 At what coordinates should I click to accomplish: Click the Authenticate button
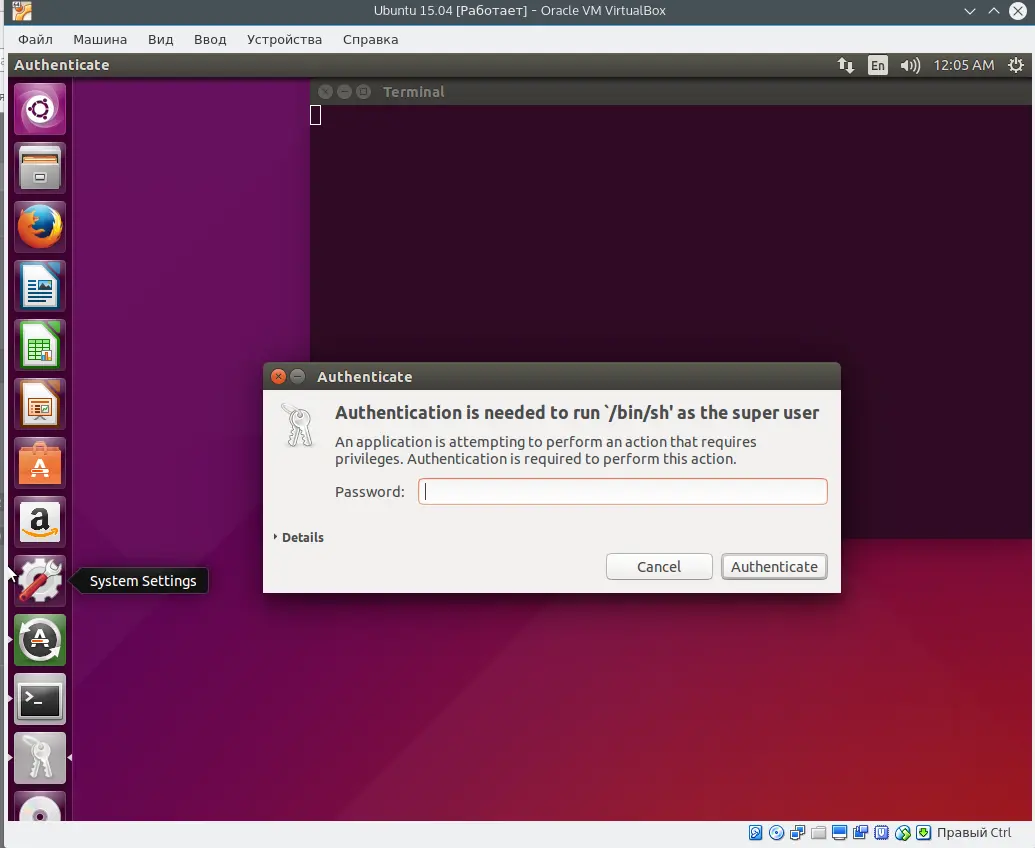tap(774, 566)
